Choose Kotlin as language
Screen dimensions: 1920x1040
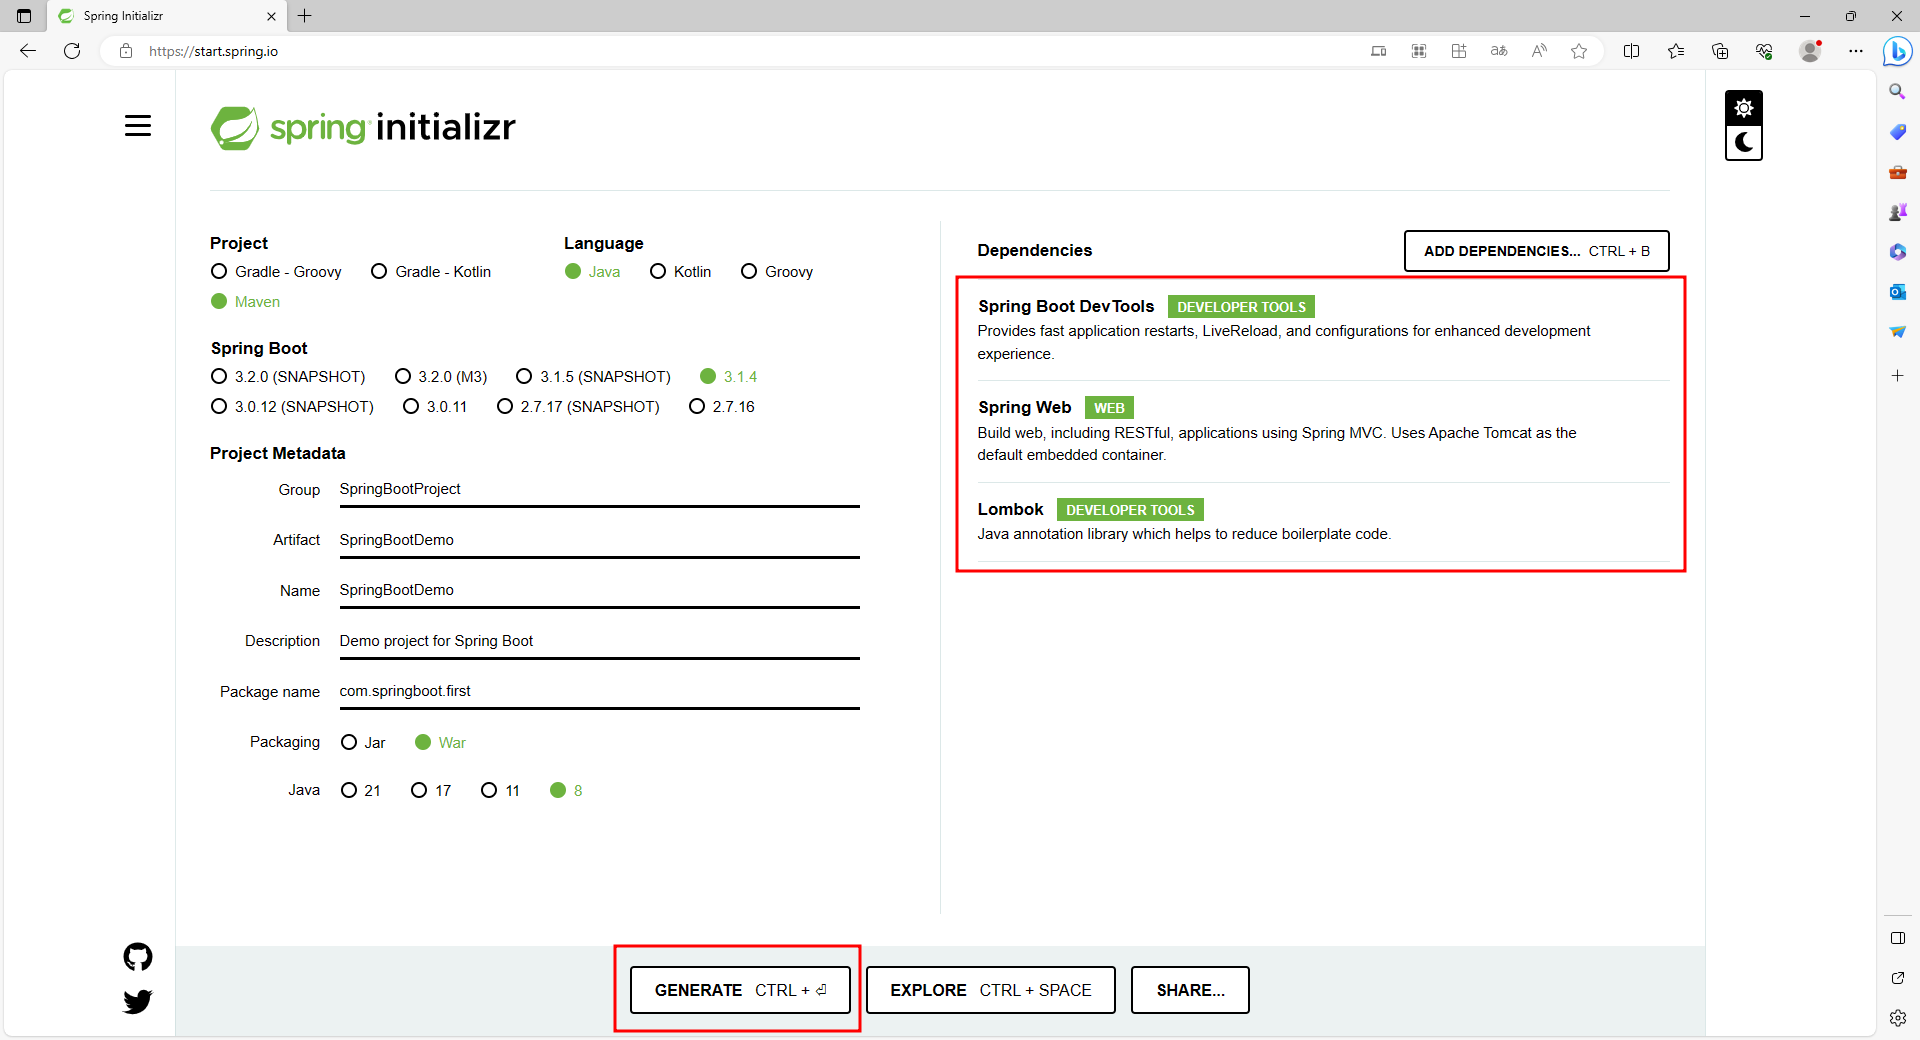pyautogui.click(x=680, y=272)
